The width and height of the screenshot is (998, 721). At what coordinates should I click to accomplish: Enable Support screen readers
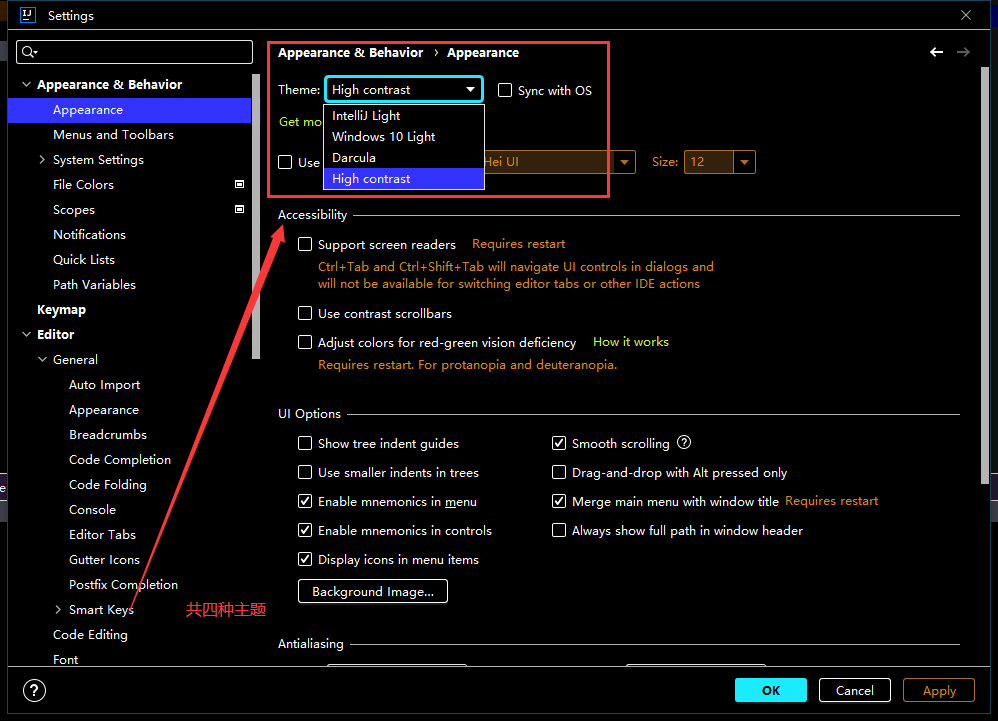[x=305, y=244]
